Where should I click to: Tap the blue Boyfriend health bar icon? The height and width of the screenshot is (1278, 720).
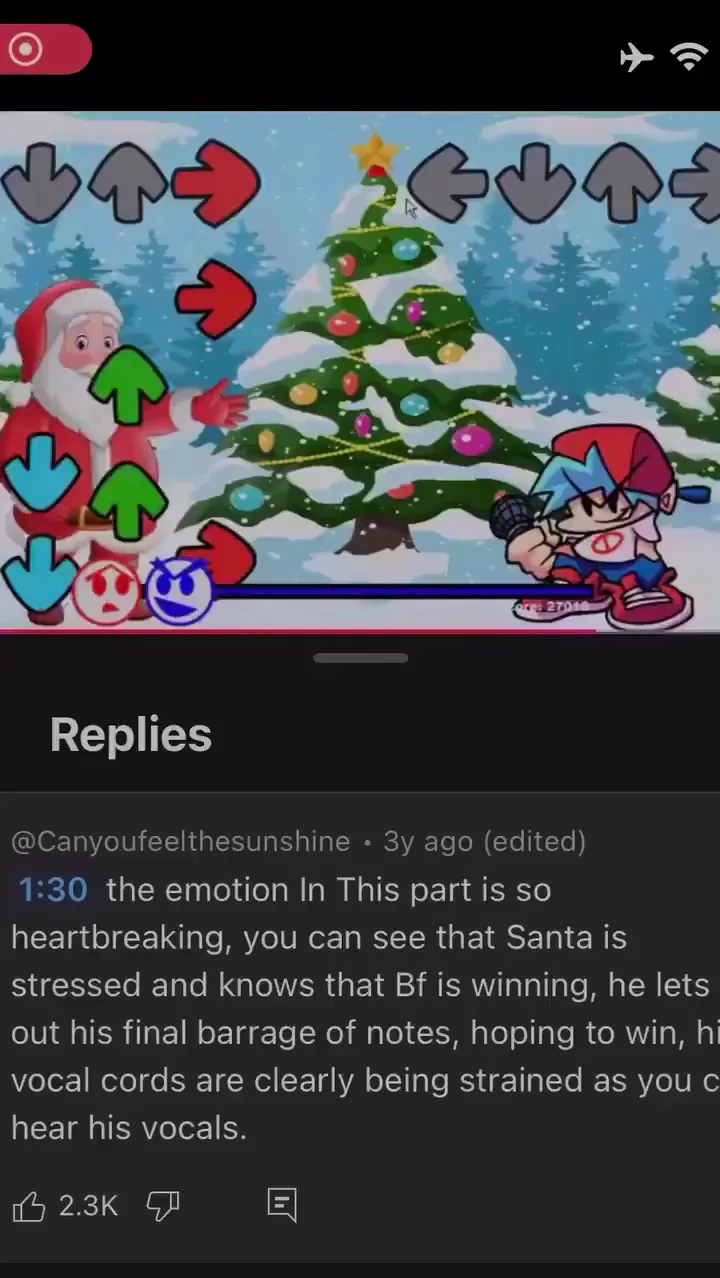179,590
